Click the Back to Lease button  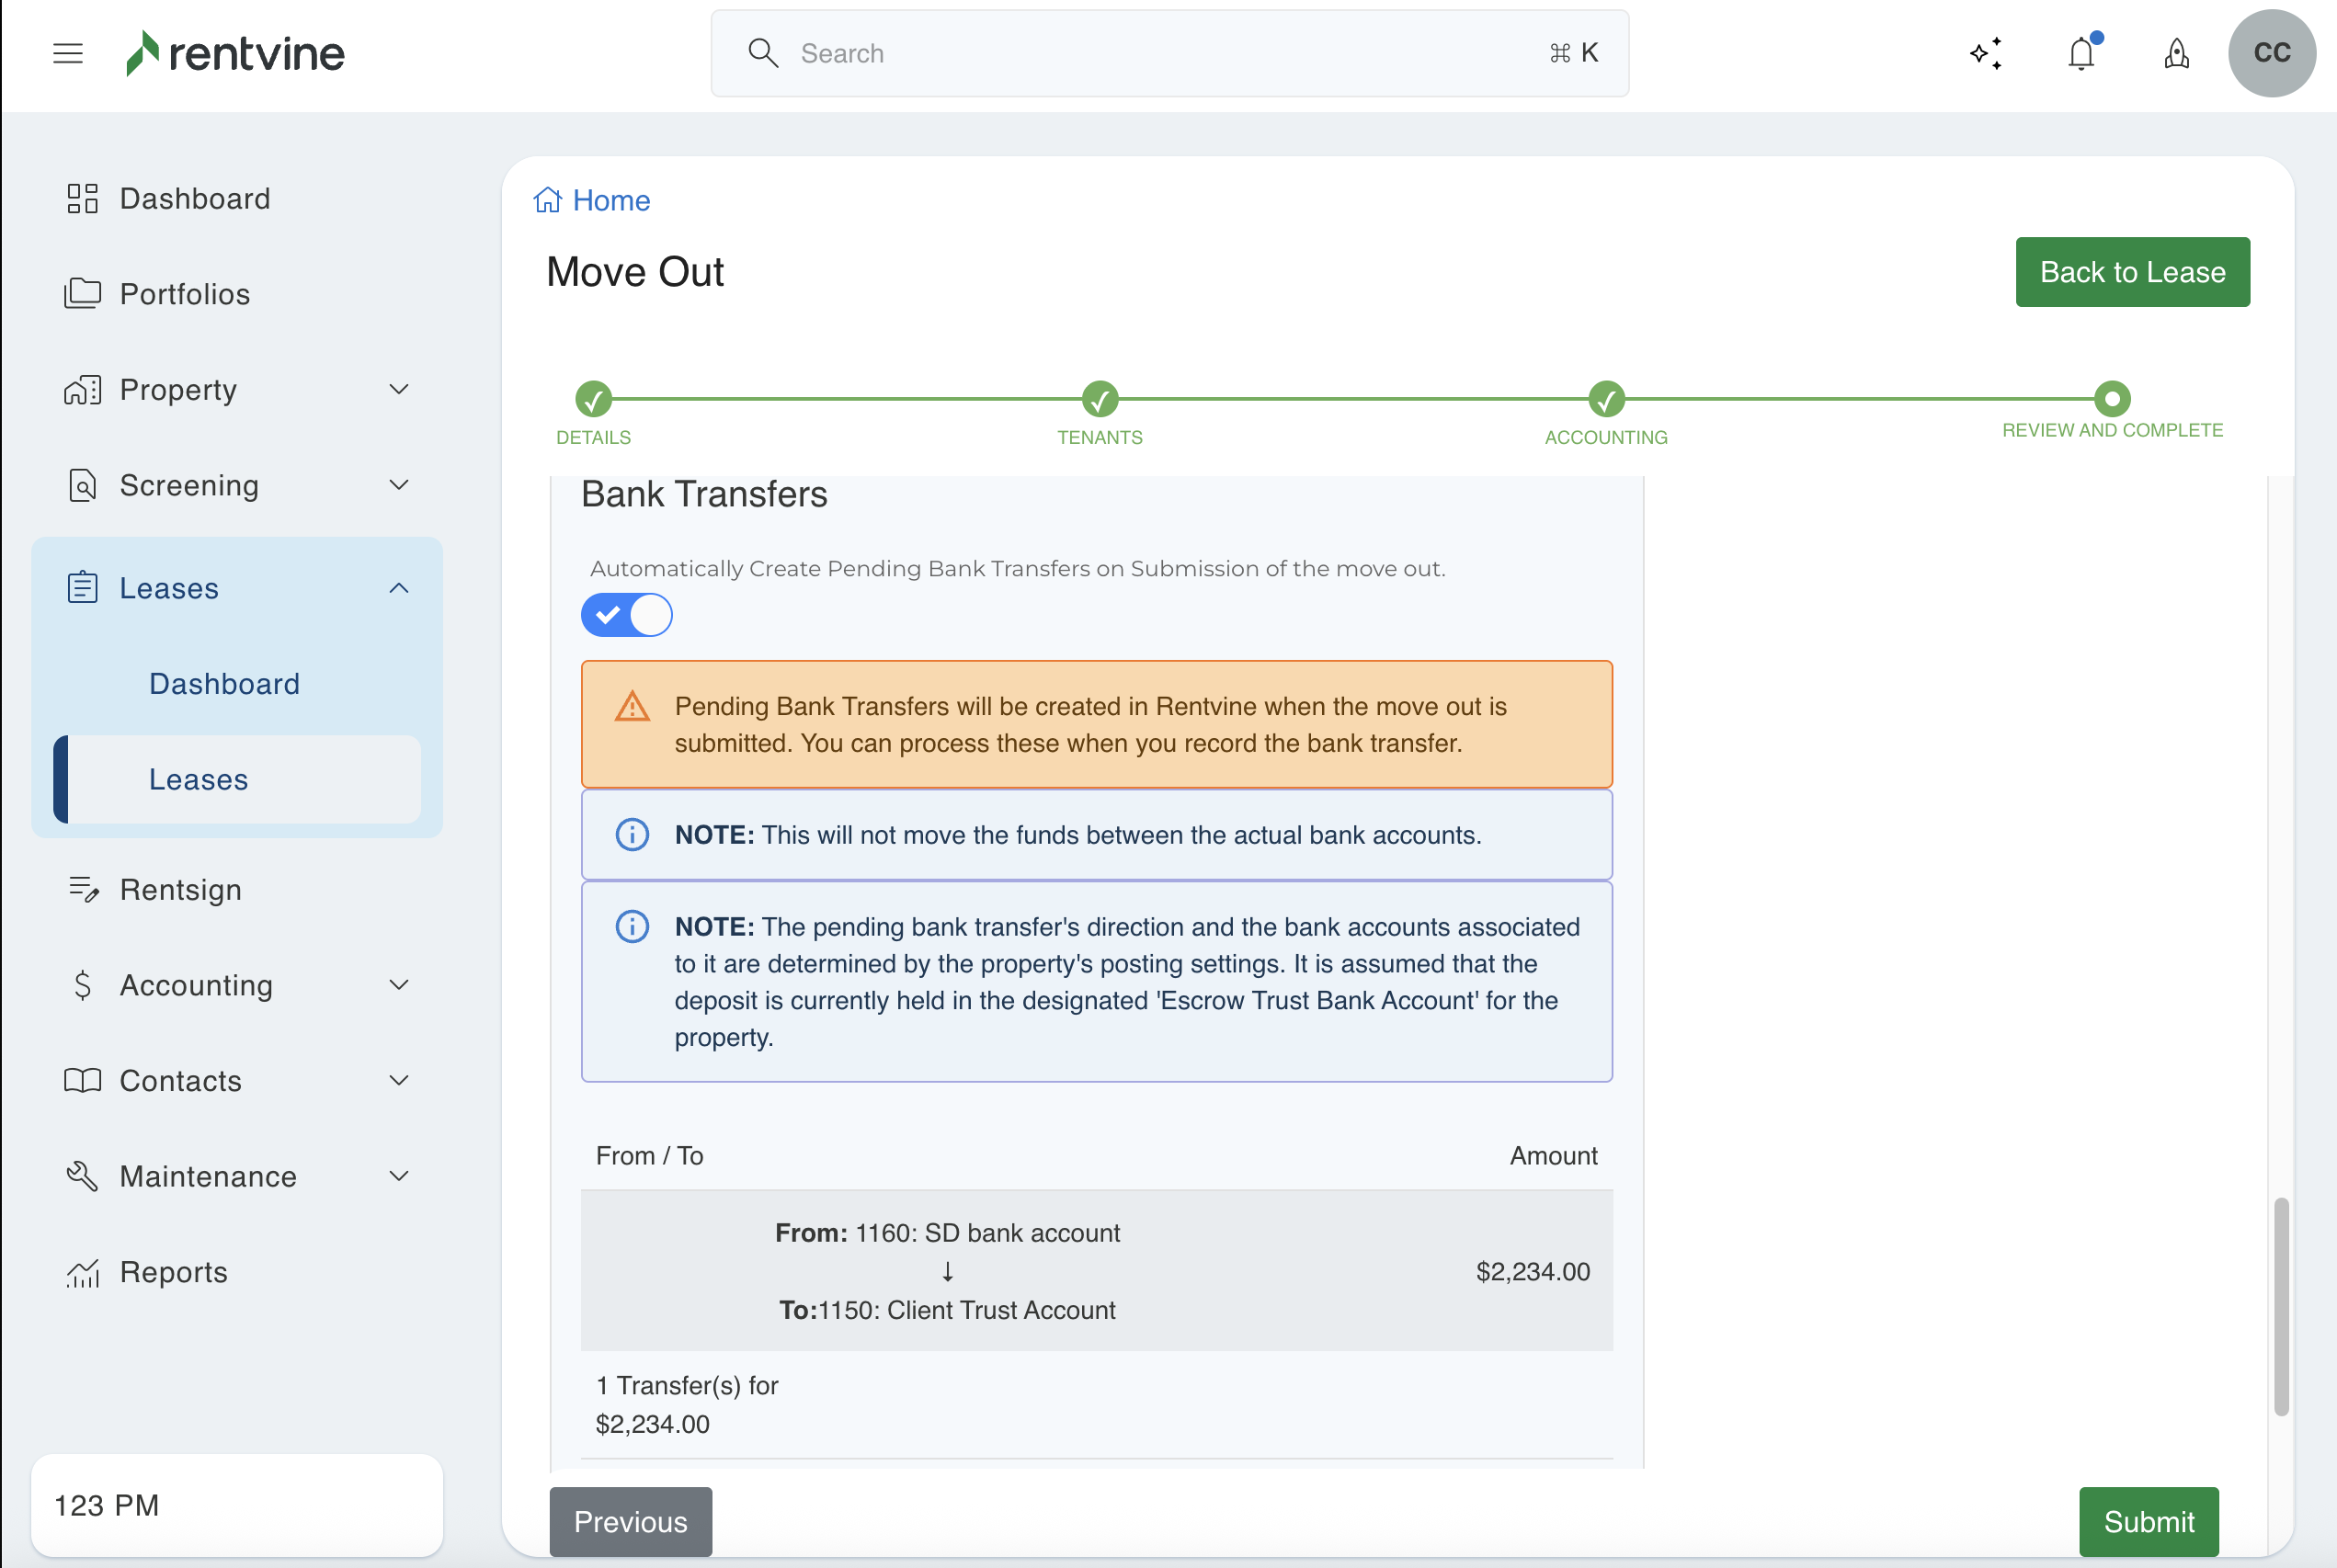[2132, 272]
